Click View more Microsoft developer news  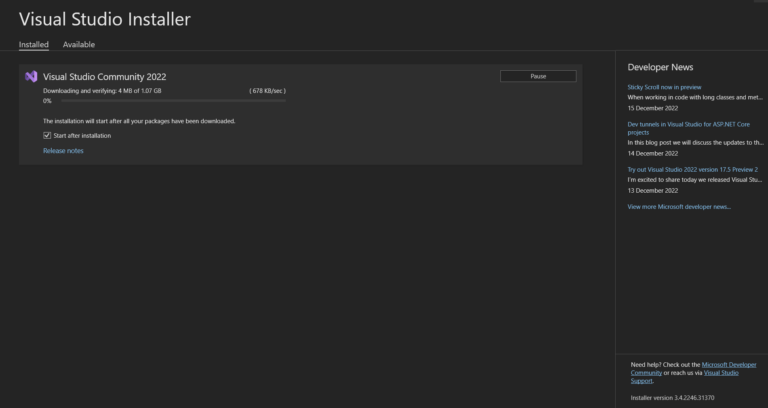click(679, 207)
